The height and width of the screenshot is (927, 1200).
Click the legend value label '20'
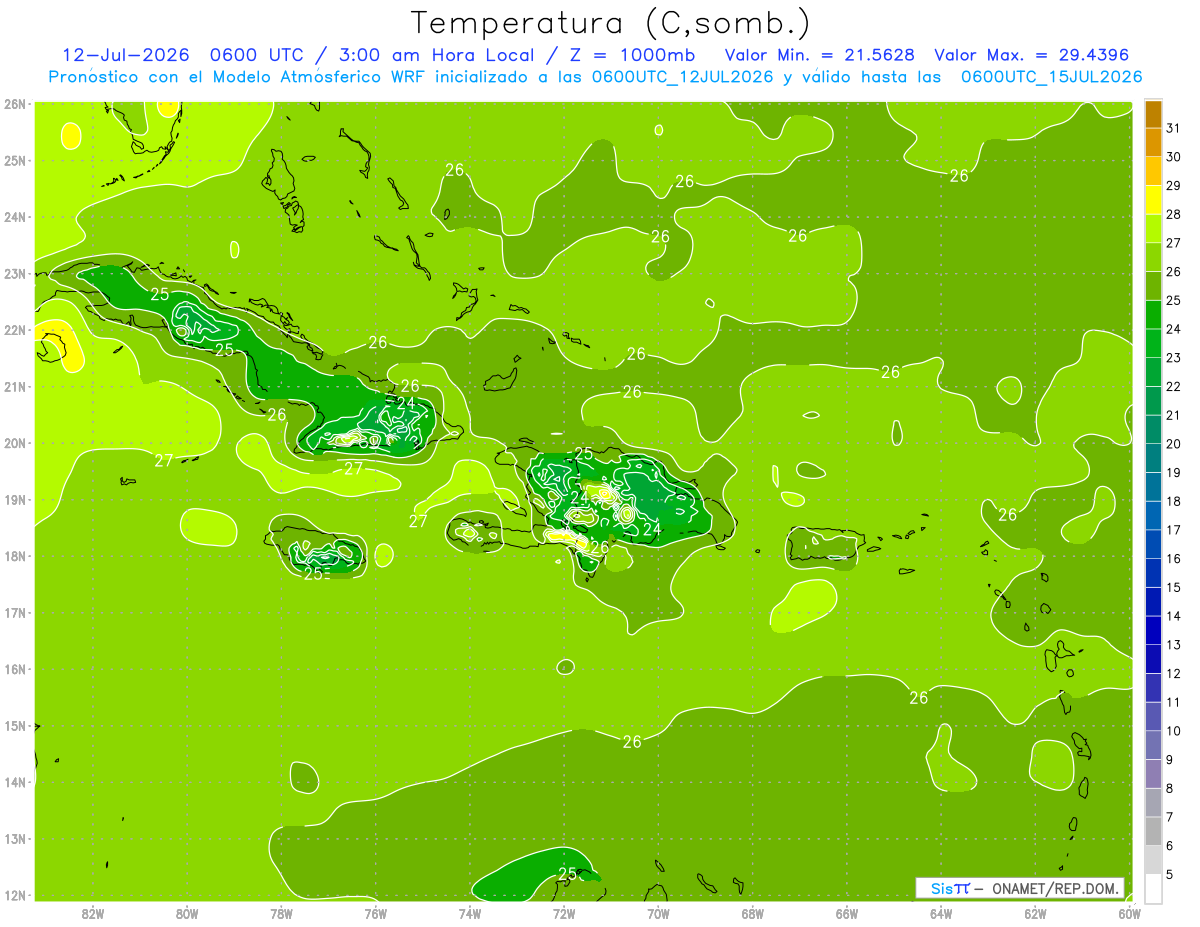coord(1174,444)
